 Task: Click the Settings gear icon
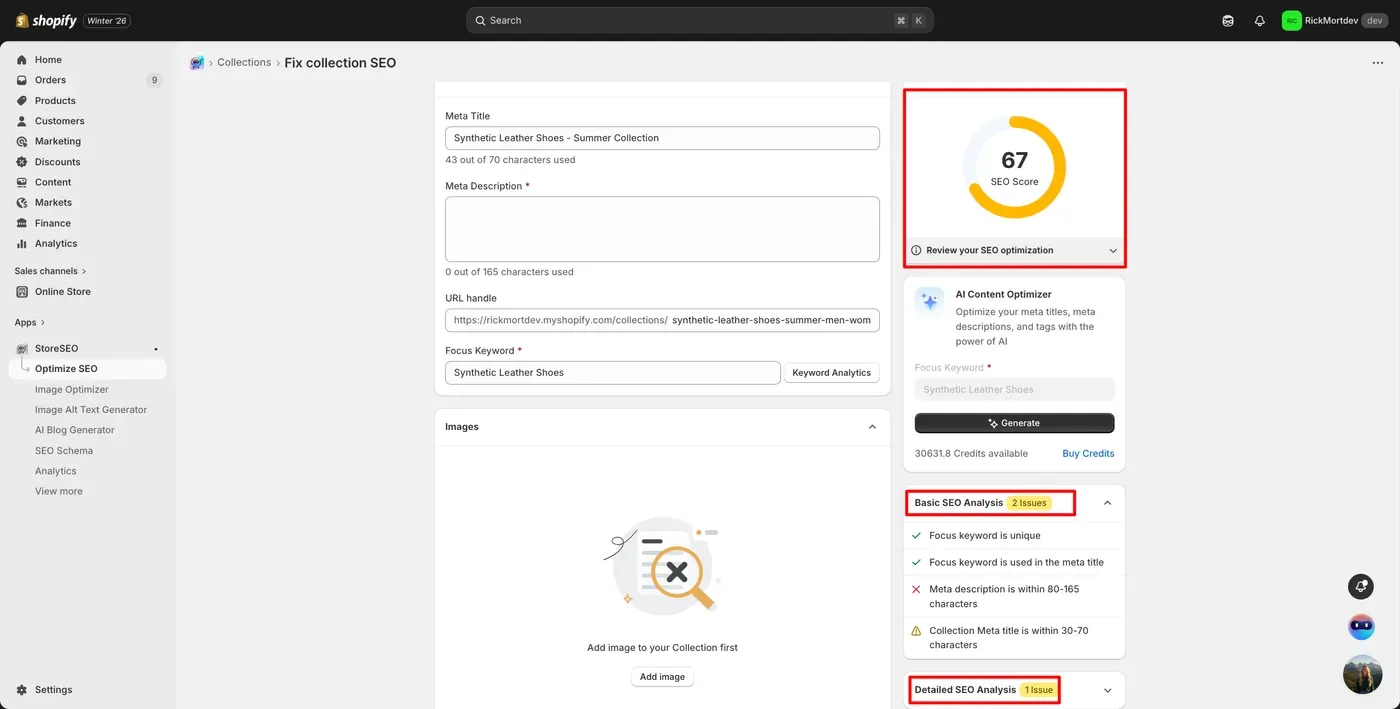click(22, 690)
